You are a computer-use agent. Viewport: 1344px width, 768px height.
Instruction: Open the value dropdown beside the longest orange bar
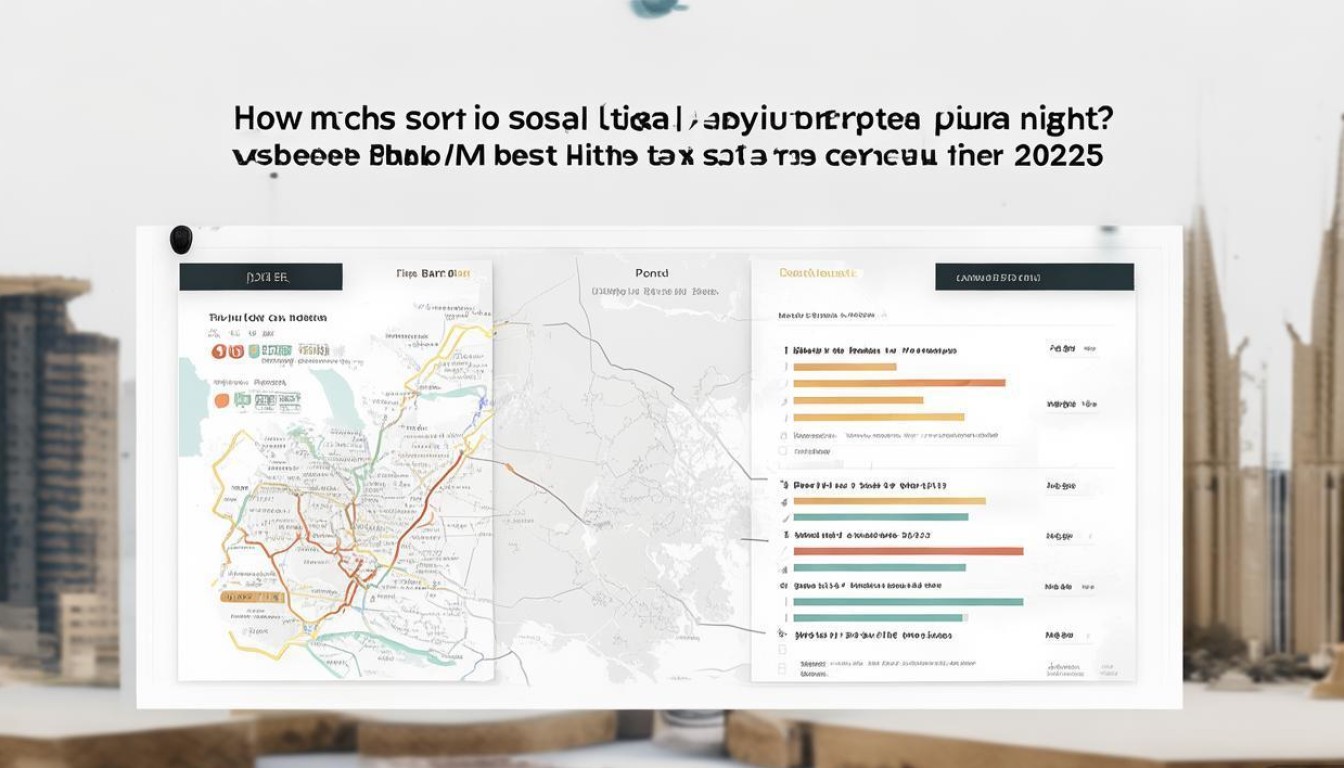(x=1071, y=405)
